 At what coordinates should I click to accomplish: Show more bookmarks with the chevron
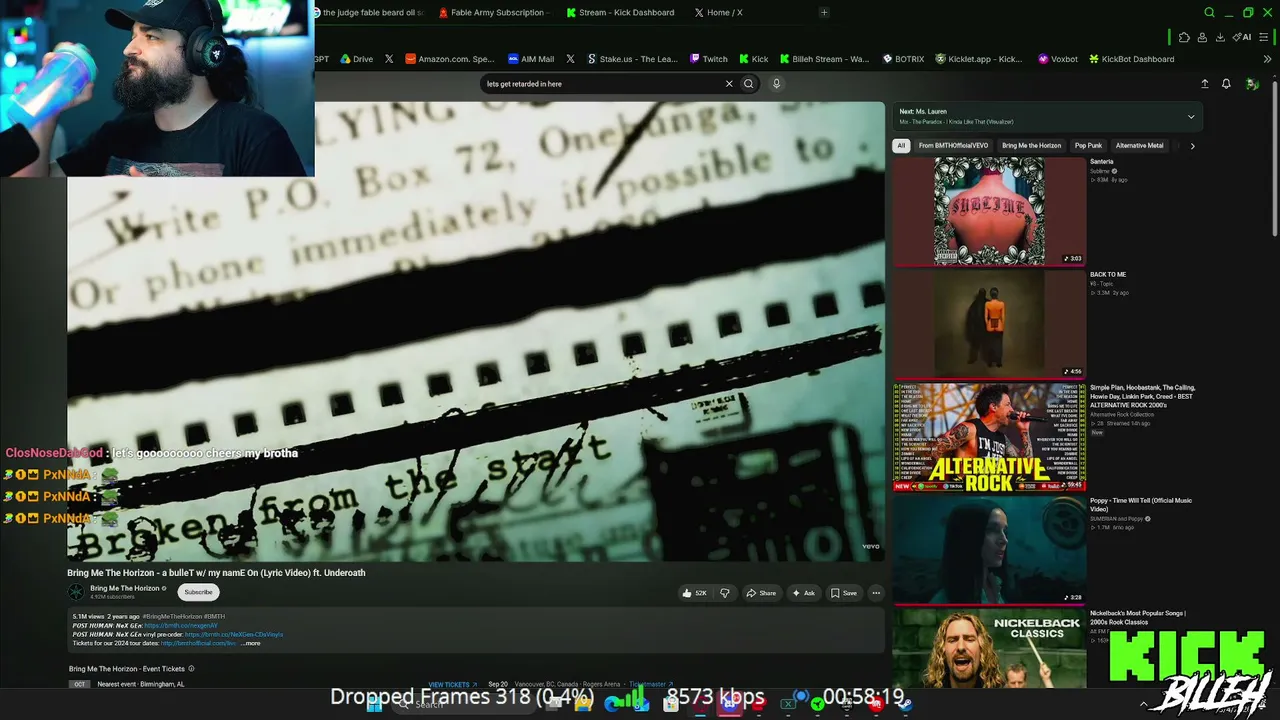coord(1267,59)
